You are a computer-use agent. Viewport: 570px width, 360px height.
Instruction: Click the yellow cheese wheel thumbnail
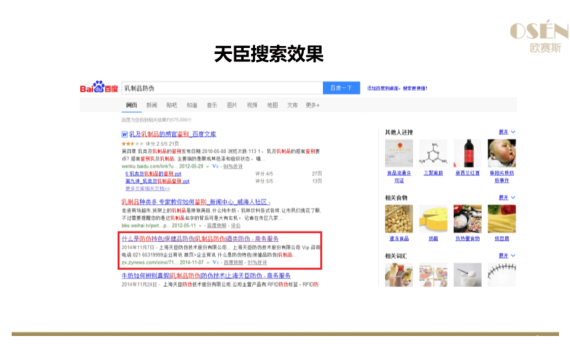coord(433,219)
